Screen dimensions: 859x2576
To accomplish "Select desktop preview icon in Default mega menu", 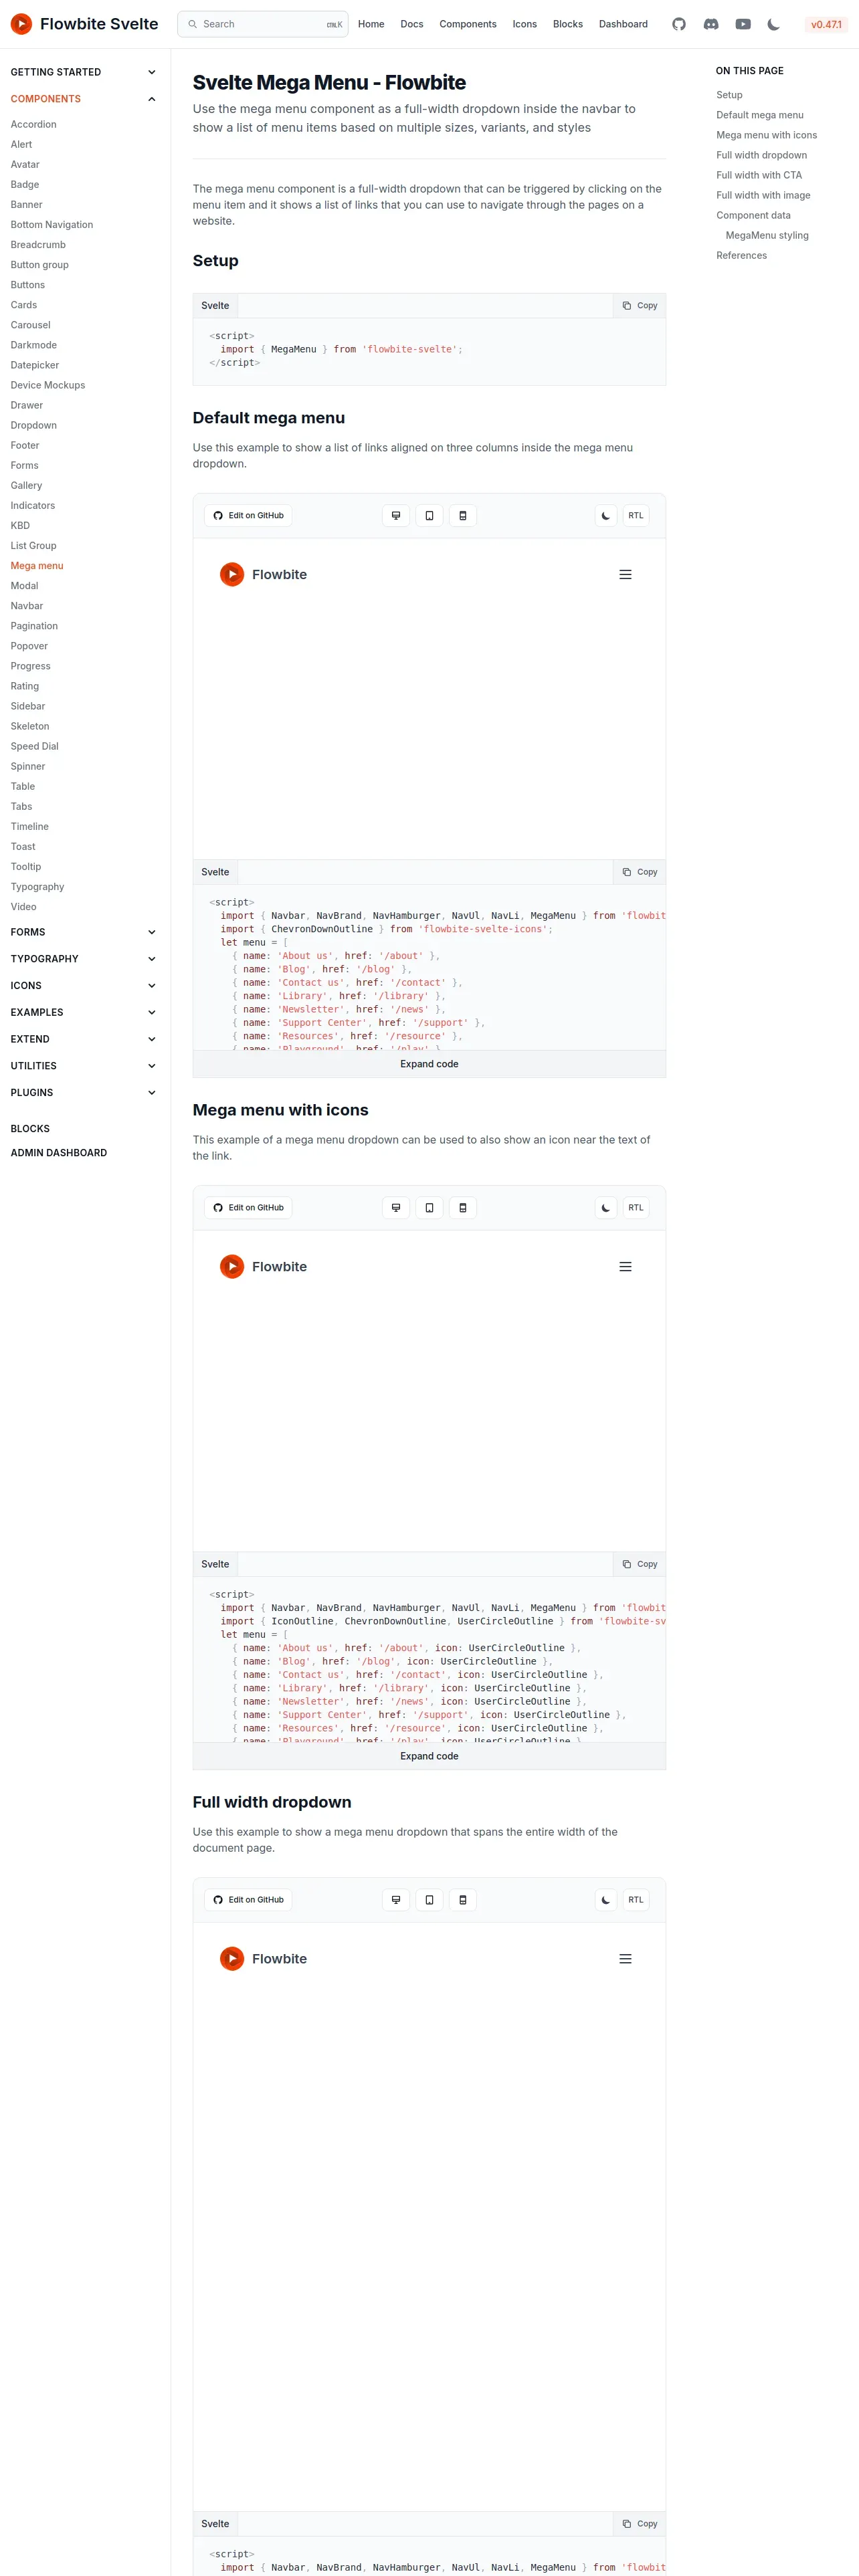I will tap(396, 516).
